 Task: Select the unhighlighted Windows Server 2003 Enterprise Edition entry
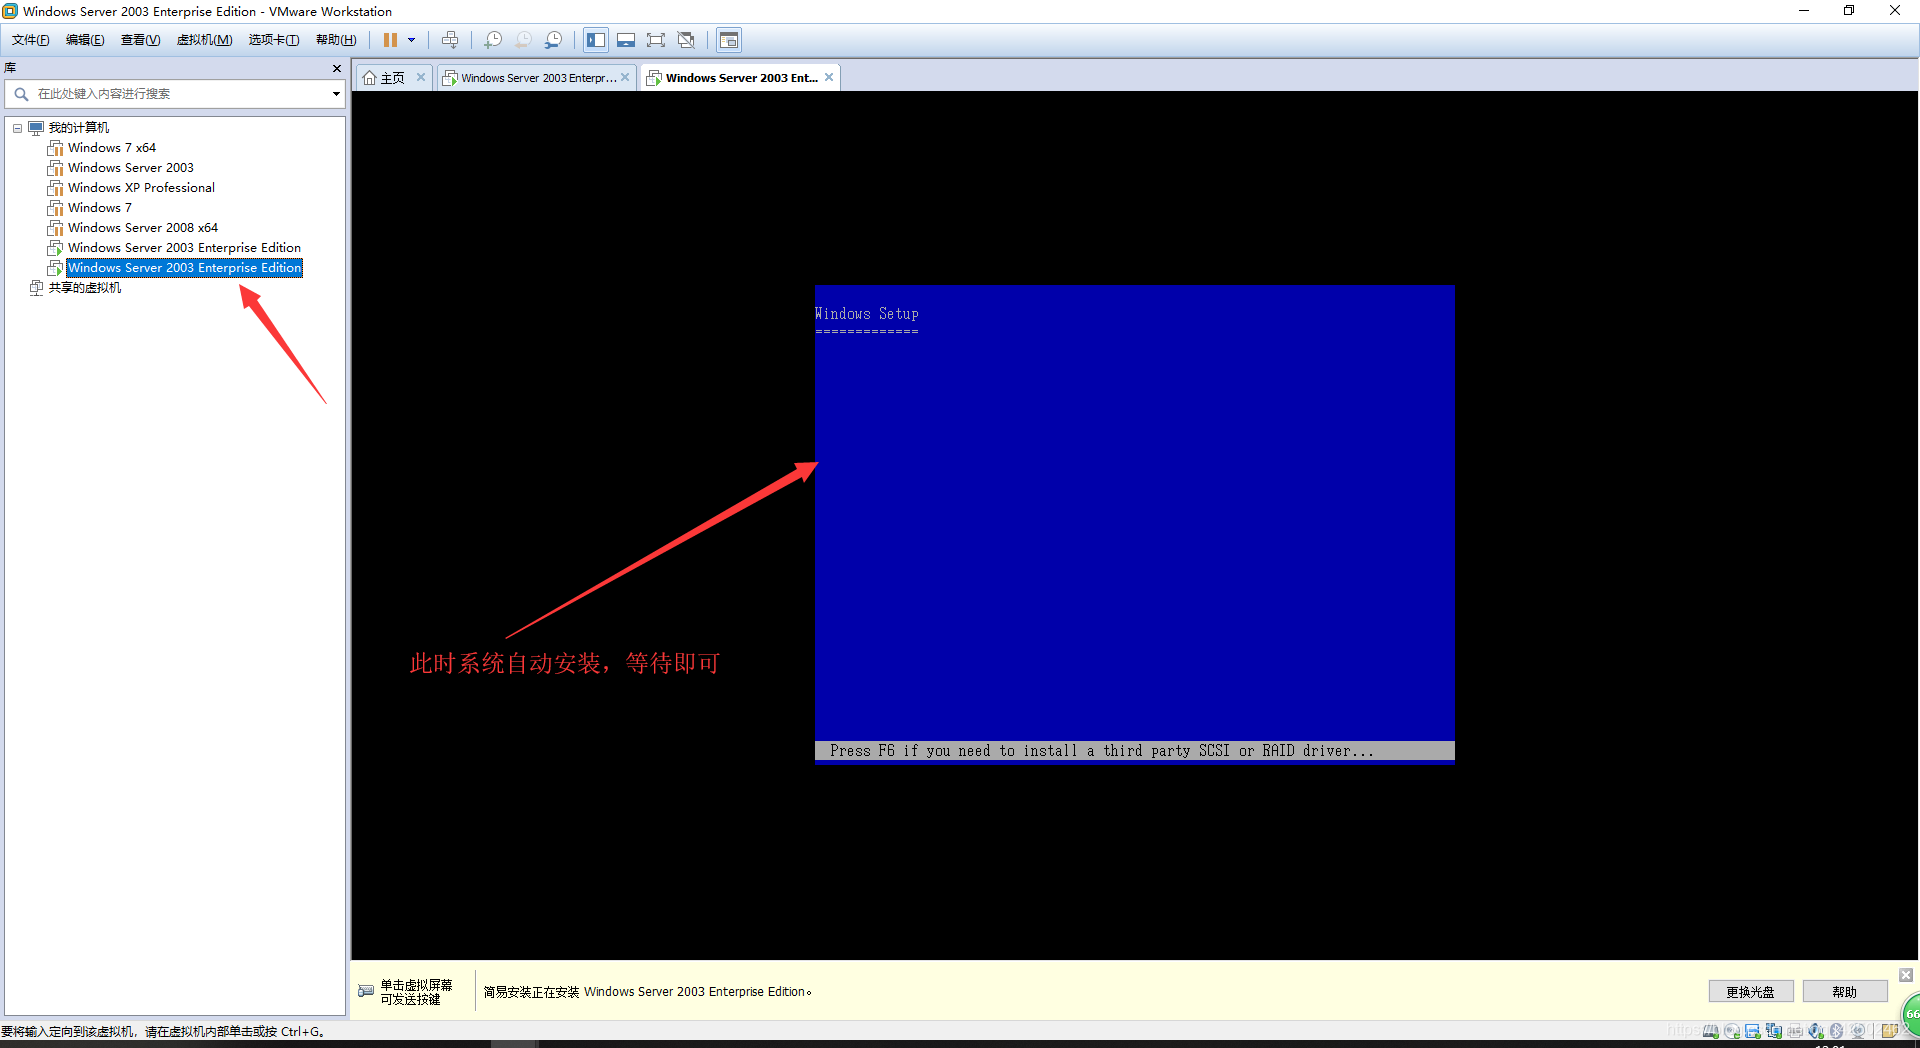point(184,247)
